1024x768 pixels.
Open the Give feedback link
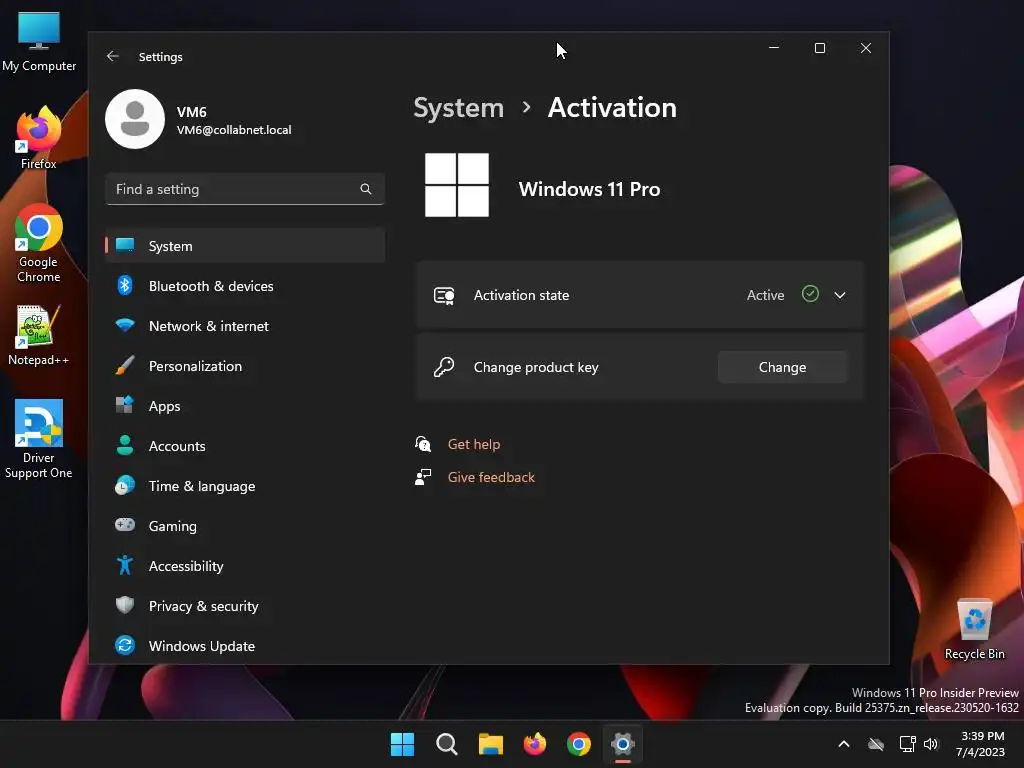[491, 477]
